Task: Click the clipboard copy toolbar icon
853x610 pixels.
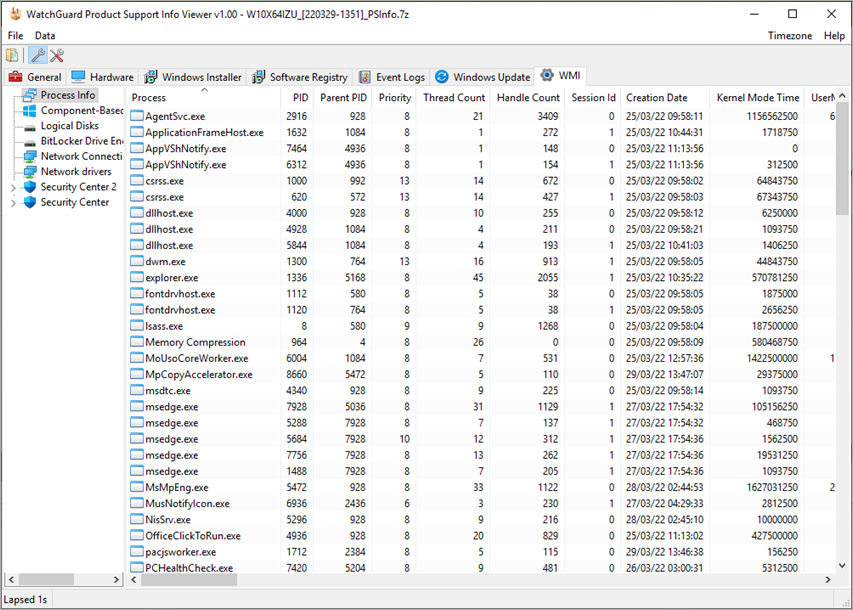Action: tap(11, 55)
